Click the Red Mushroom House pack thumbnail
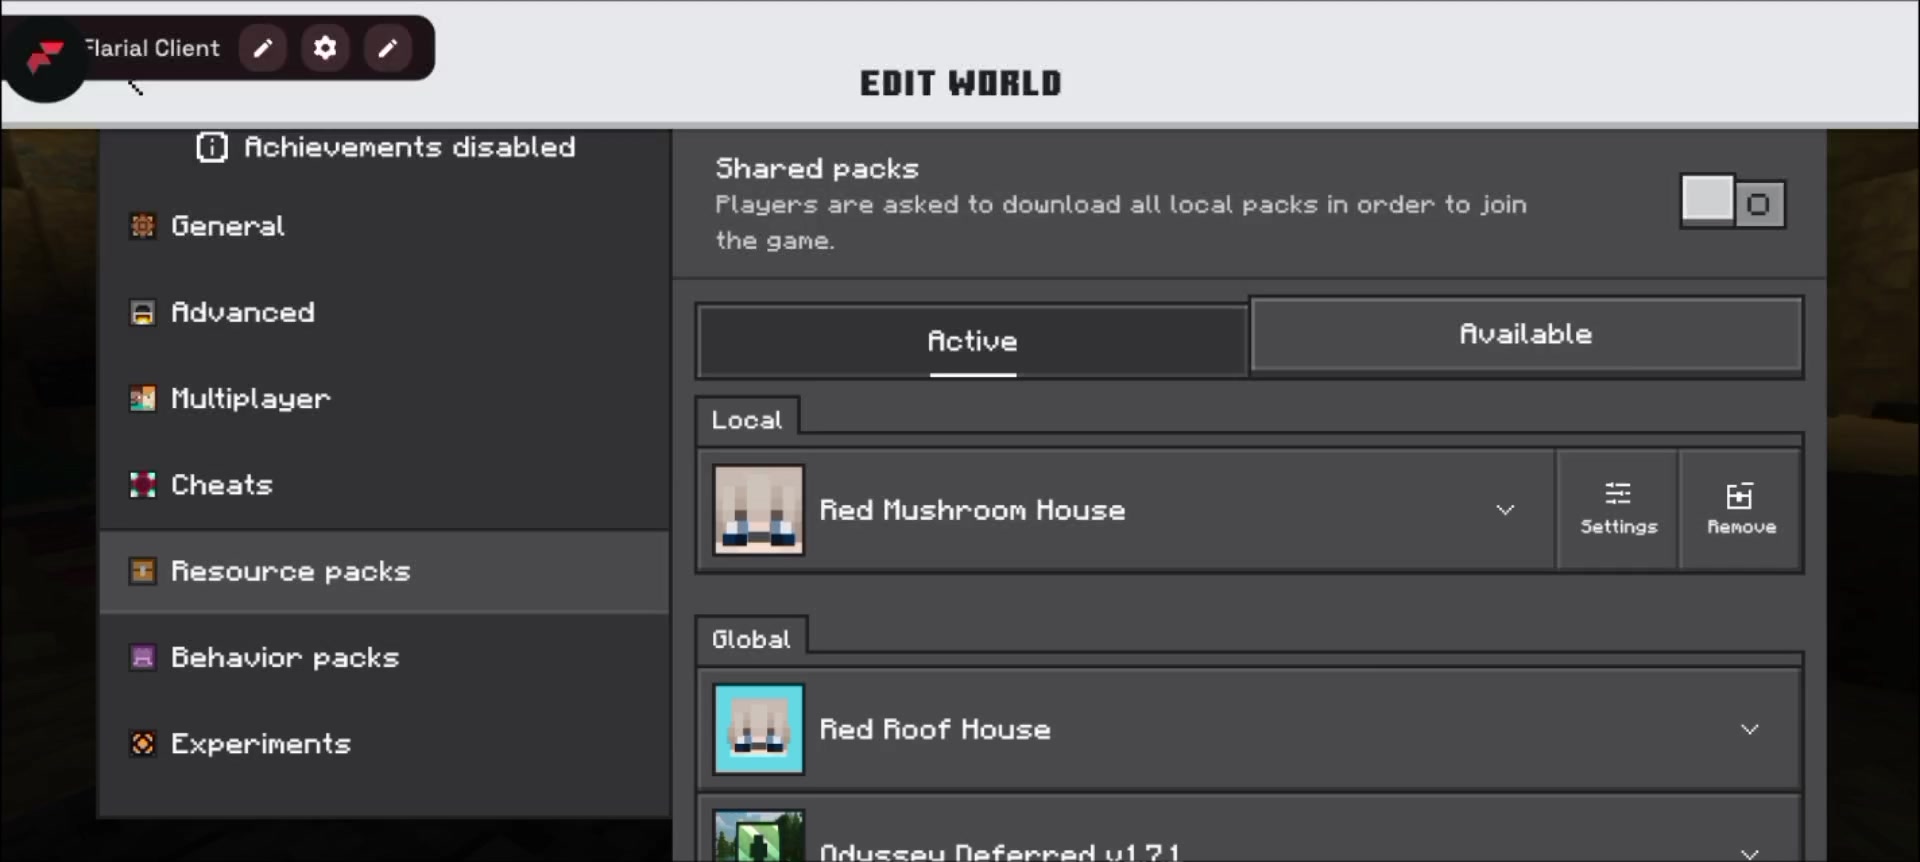This screenshot has height=862, width=1920. pyautogui.click(x=759, y=510)
